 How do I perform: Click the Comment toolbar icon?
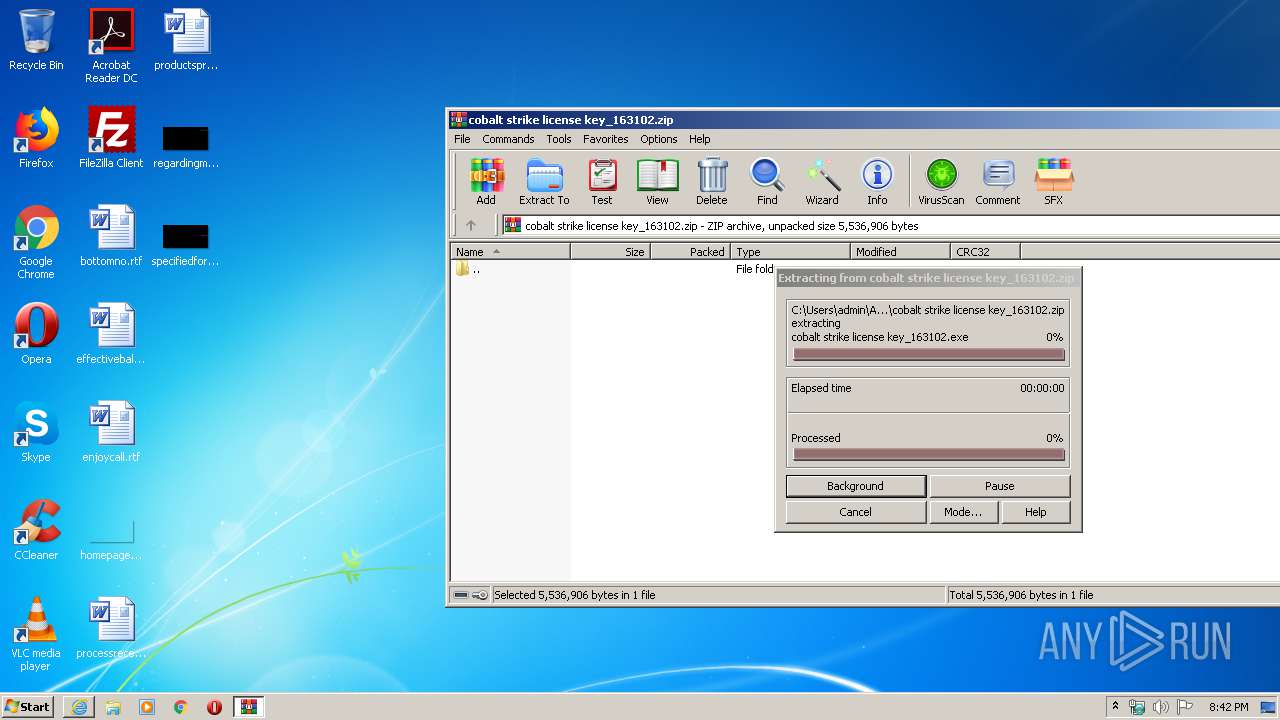click(998, 181)
